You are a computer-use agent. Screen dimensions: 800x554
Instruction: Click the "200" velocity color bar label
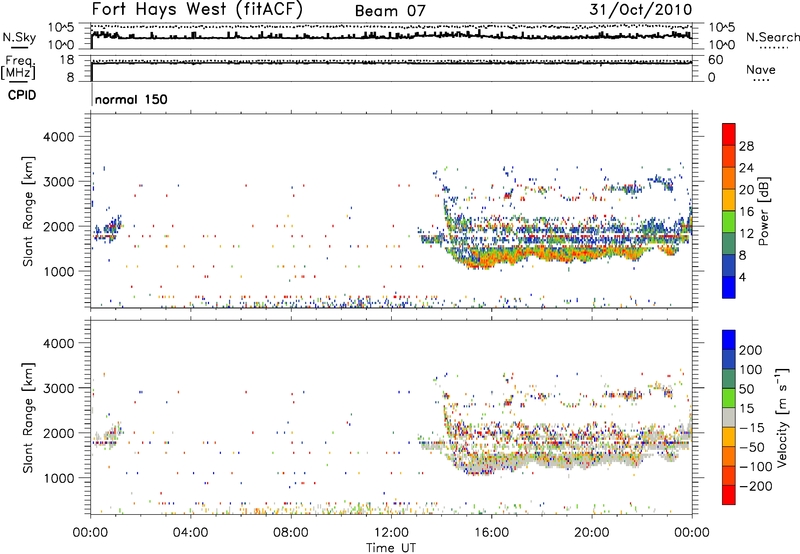pyautogui.click(x=751, y=350)
